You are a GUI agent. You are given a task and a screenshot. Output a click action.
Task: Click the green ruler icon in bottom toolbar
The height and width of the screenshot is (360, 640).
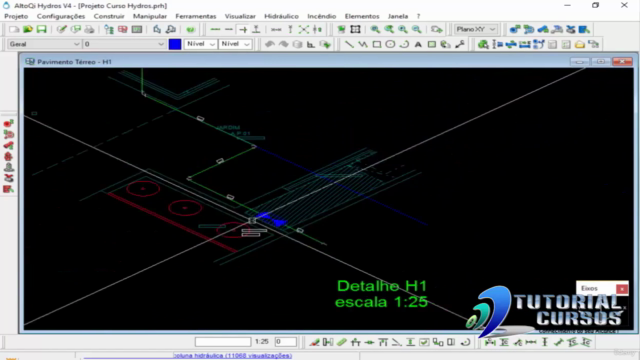(x=342, y=342)
